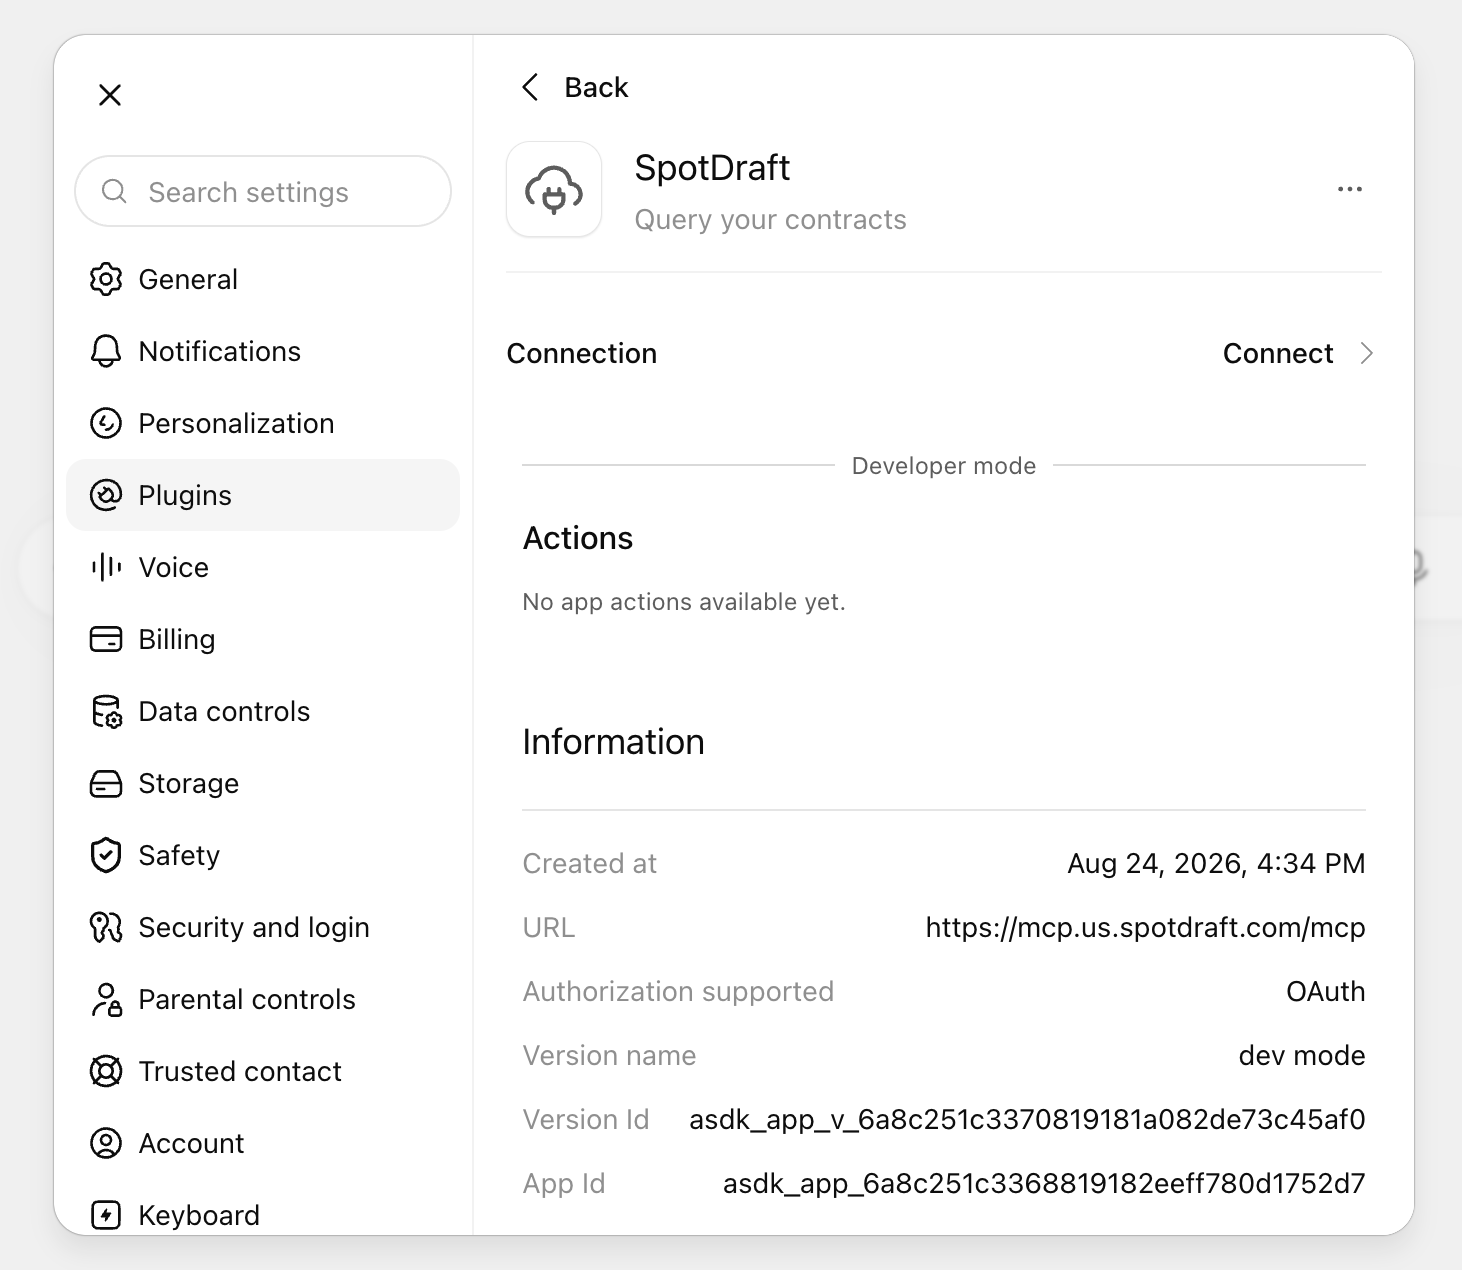Click the 'Created at' label
1462x1270 pixels.
tap(590, 863)
